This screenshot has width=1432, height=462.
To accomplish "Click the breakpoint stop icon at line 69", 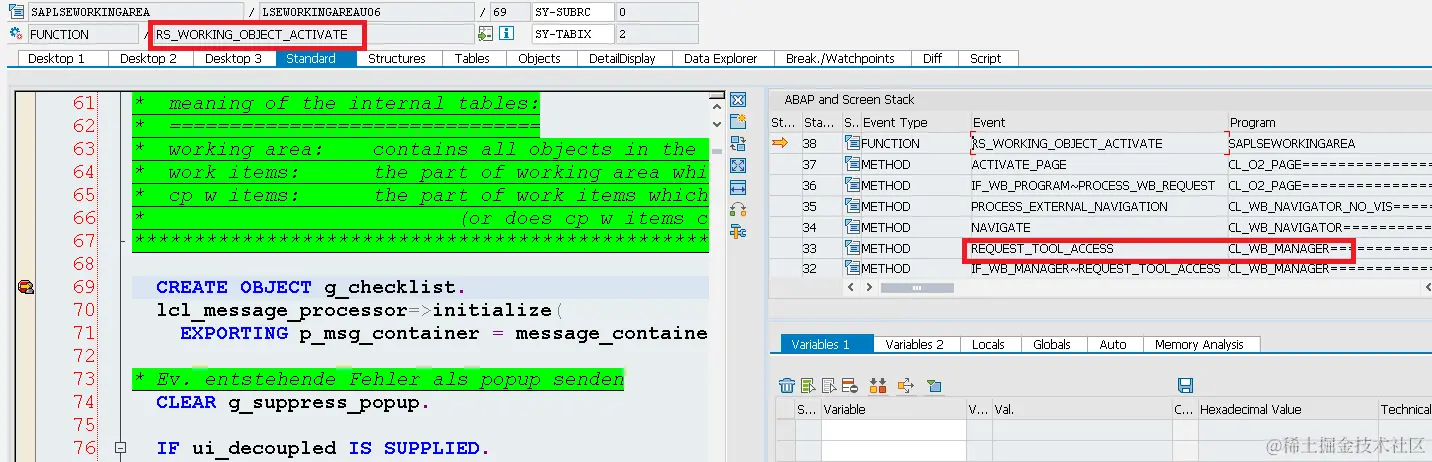I will 26,288.
